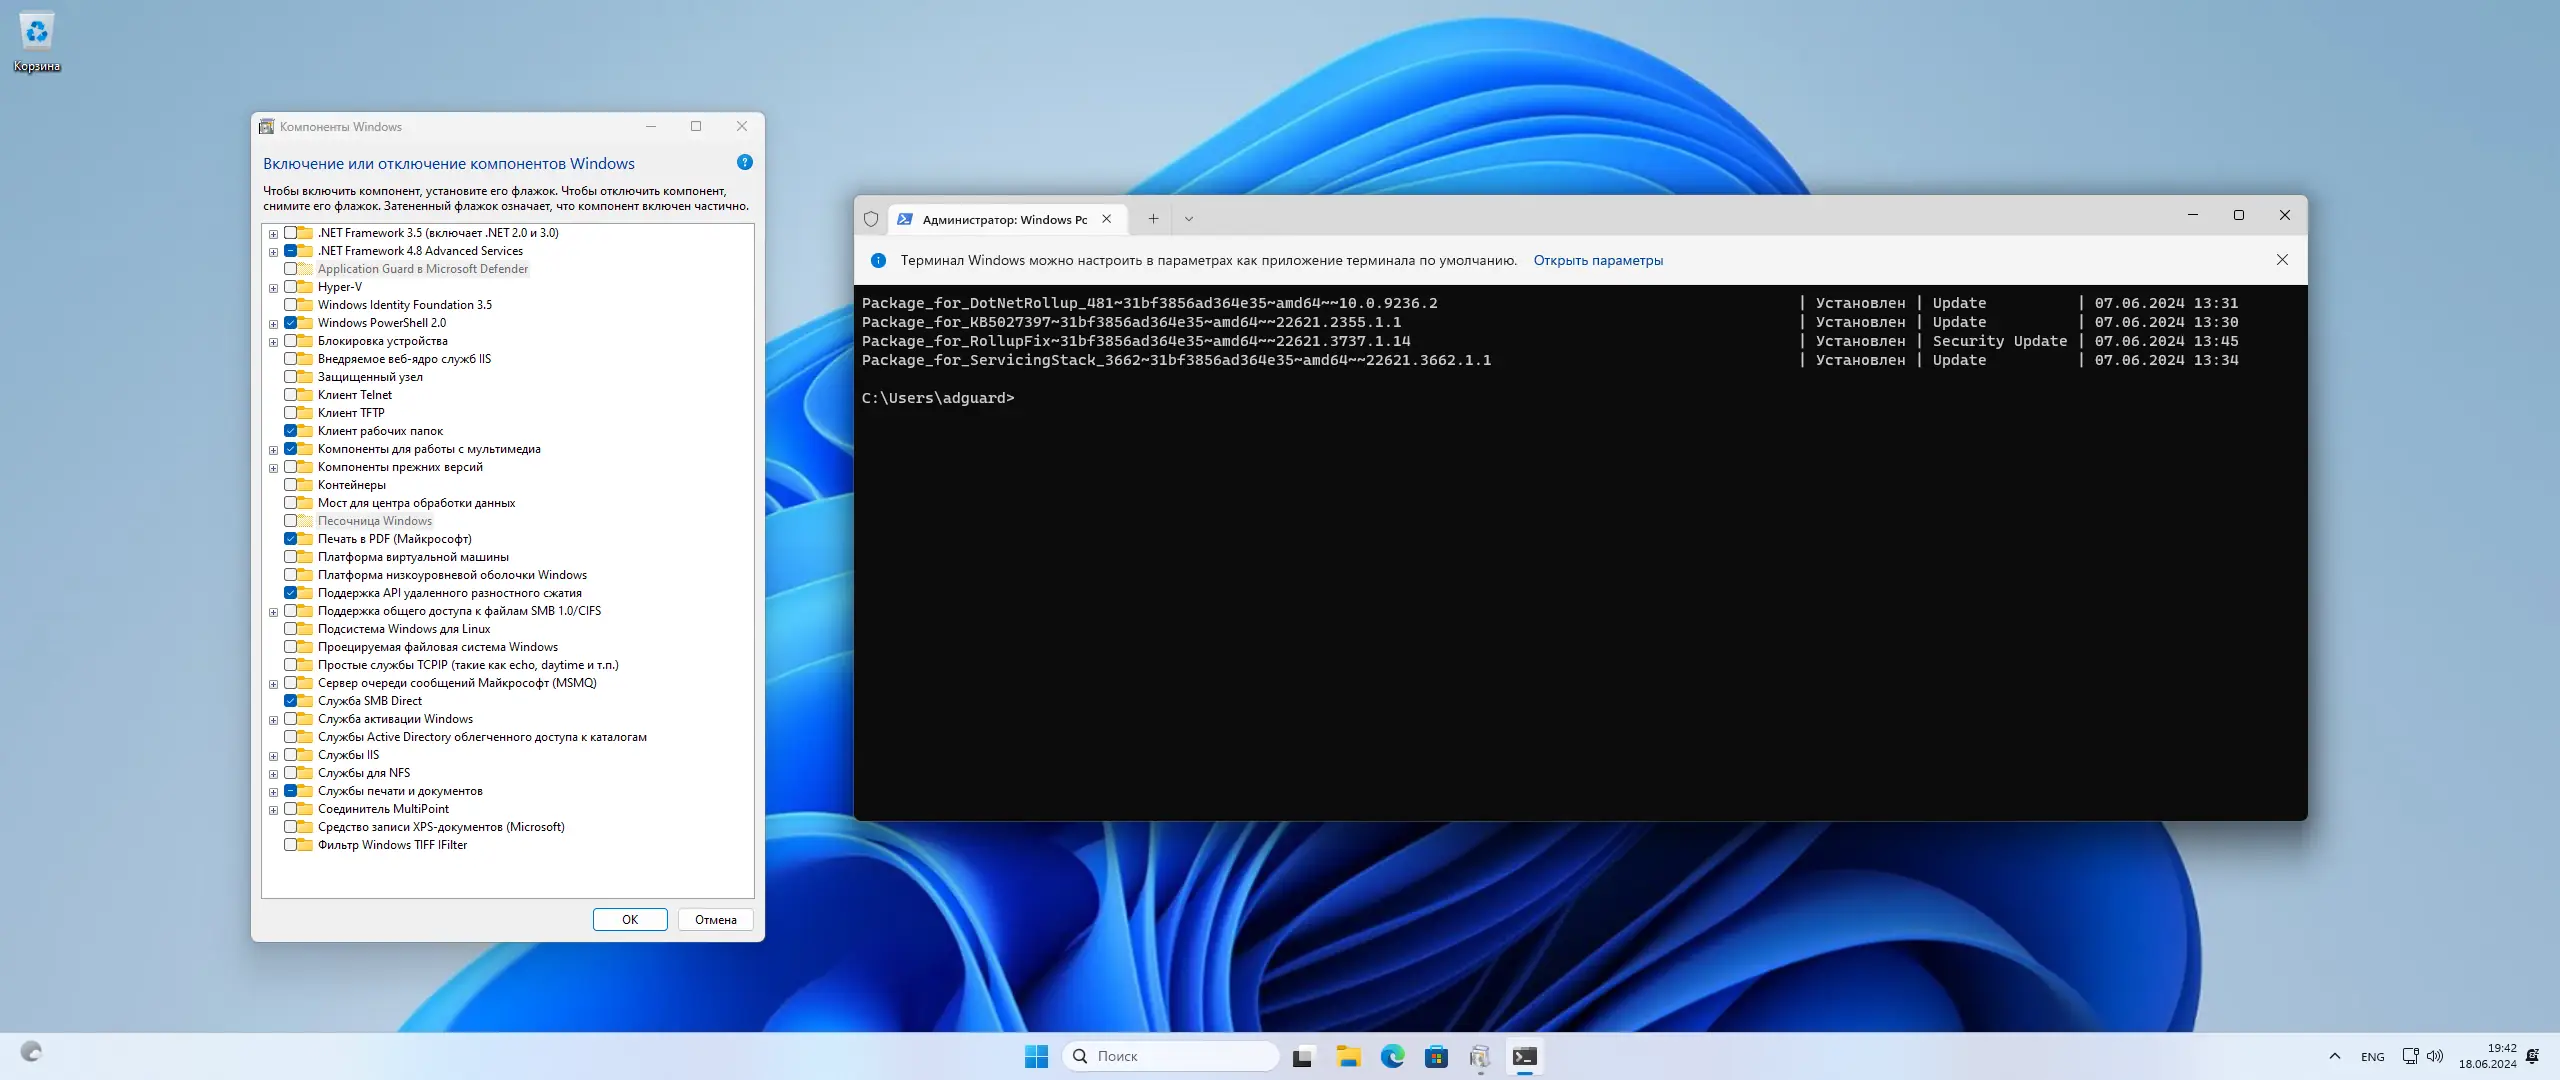Launch Microsoft Store from the taskbar
This screenshot has width=2560, height=1080.
1436,1056
